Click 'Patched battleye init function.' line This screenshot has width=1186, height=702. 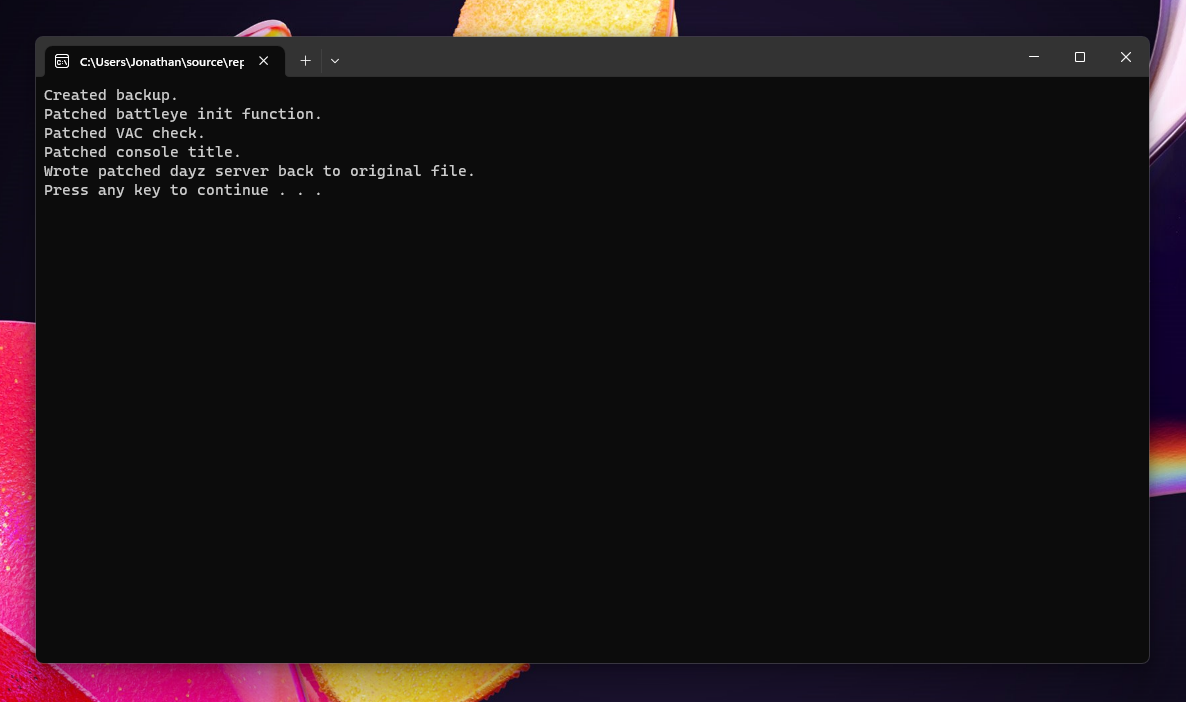[x=182, y=114]
